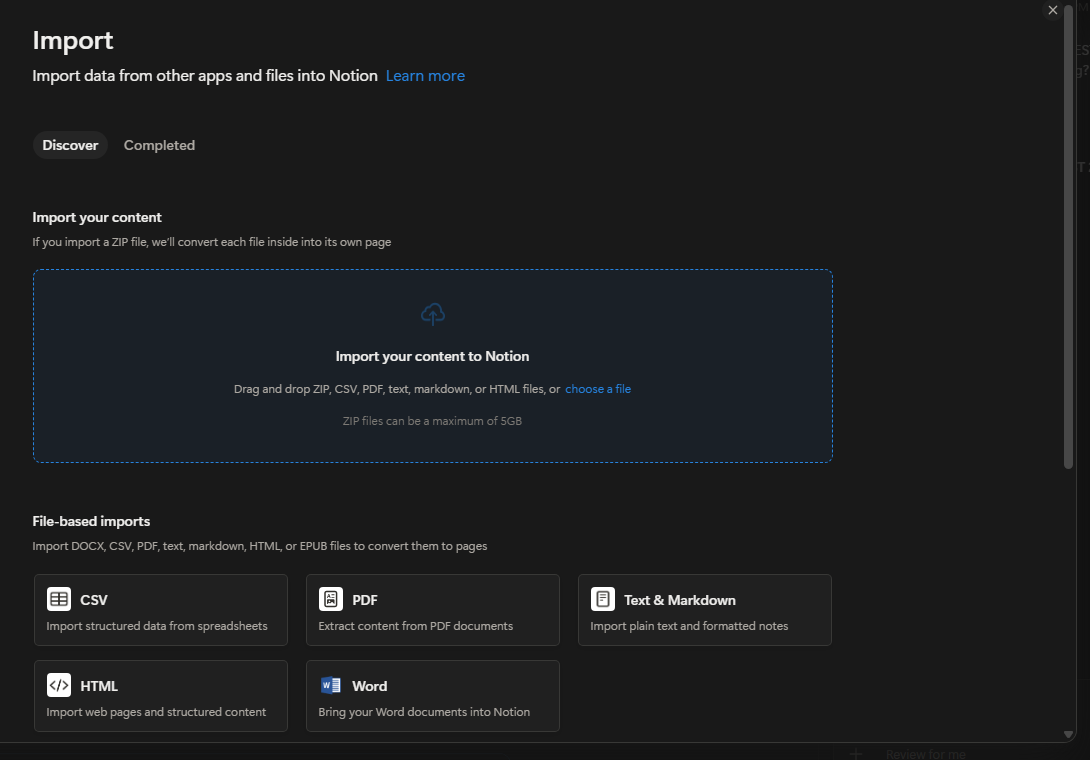Click 'Import structured data from spreadsheets' text
Screen dimensions: 1090x760
(x=157, y=626)
